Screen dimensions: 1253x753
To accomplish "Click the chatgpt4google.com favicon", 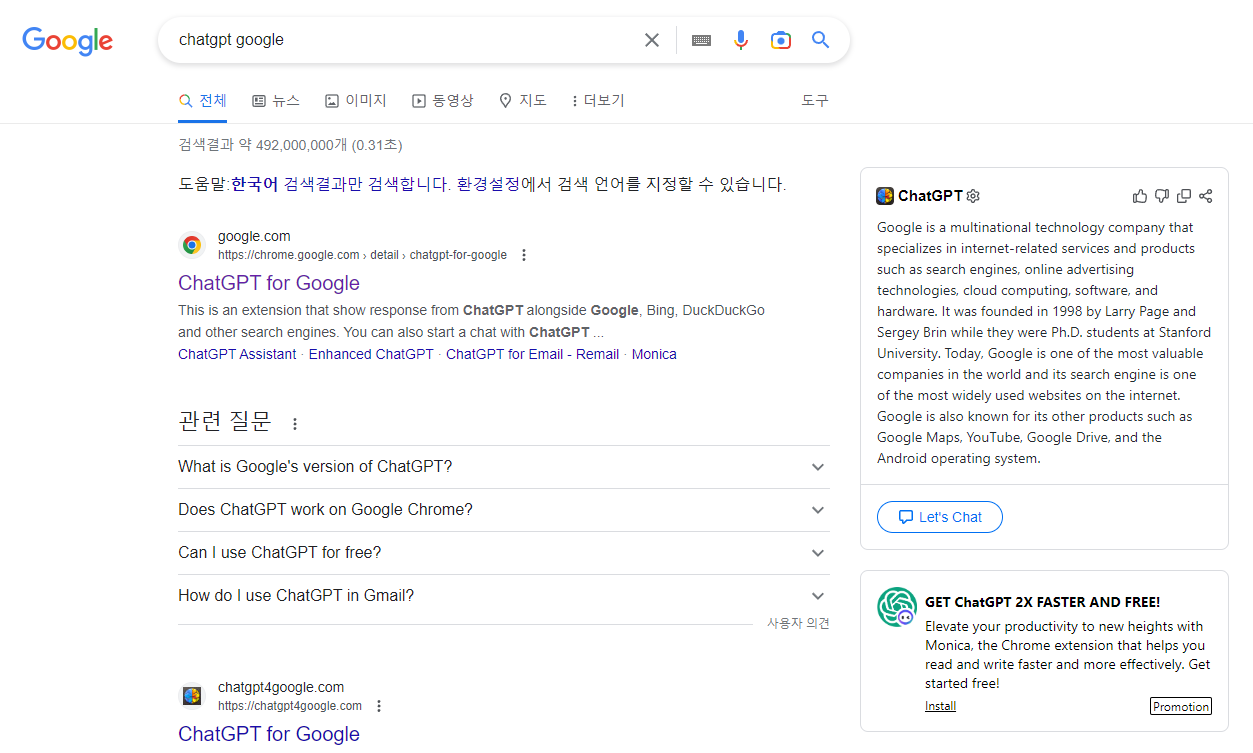I will [192, 696].
